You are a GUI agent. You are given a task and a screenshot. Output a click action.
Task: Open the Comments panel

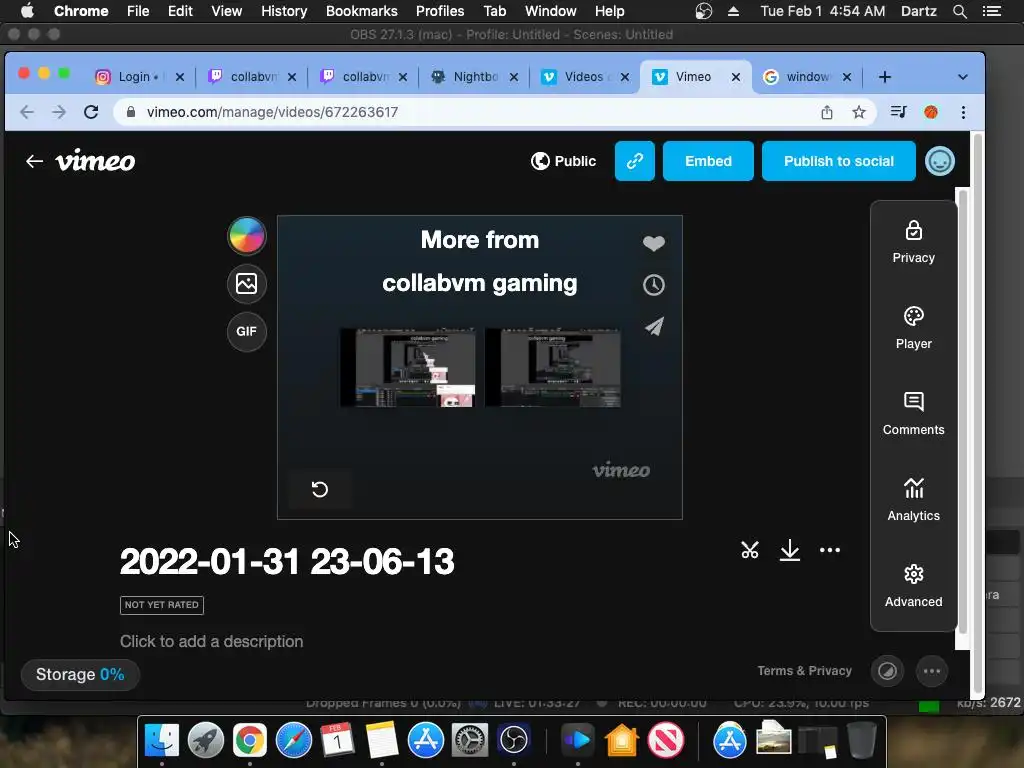913,415
